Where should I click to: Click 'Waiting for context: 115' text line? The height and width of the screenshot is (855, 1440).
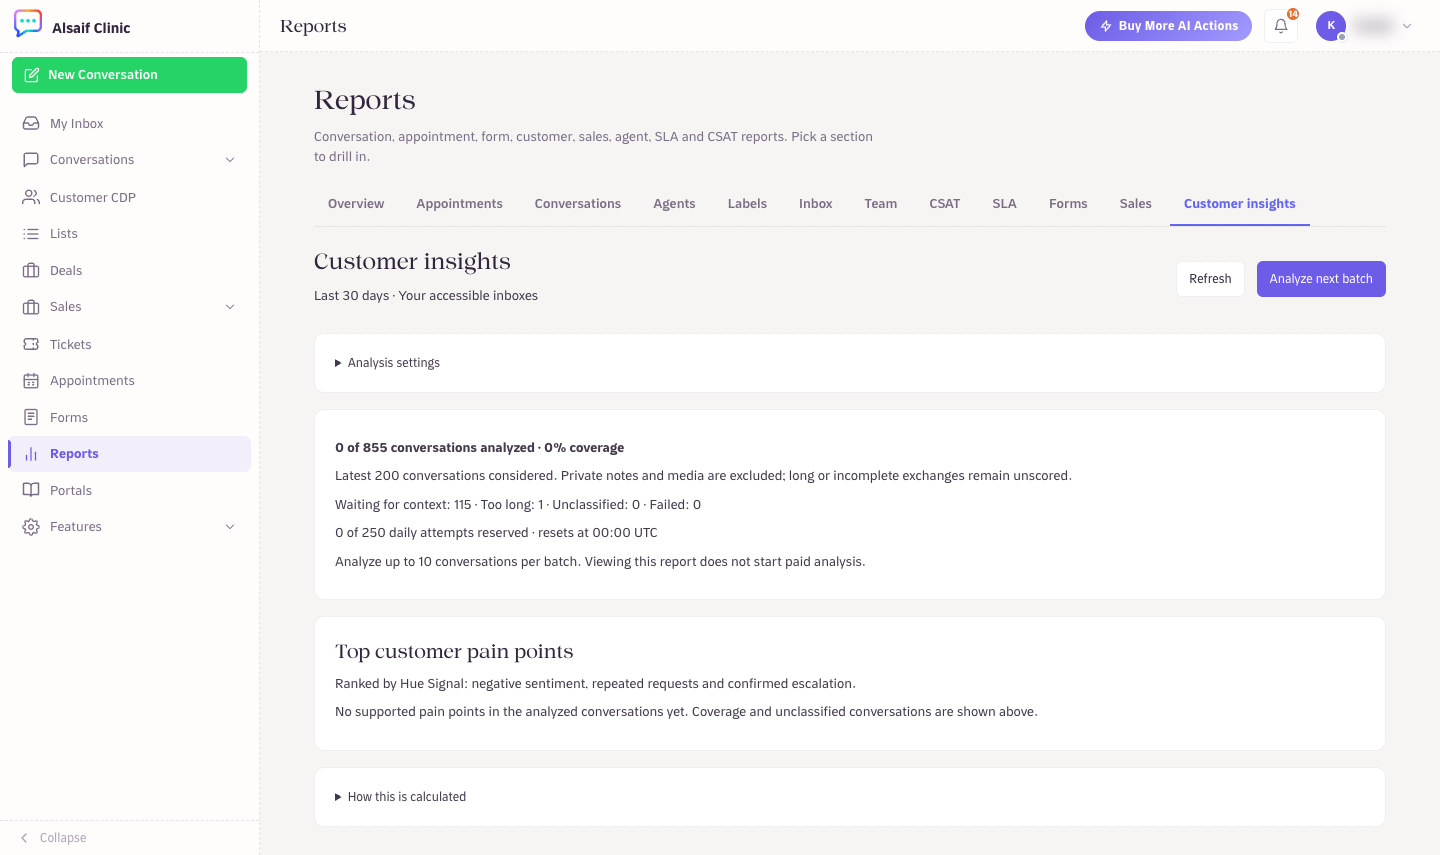click(518, 505)
